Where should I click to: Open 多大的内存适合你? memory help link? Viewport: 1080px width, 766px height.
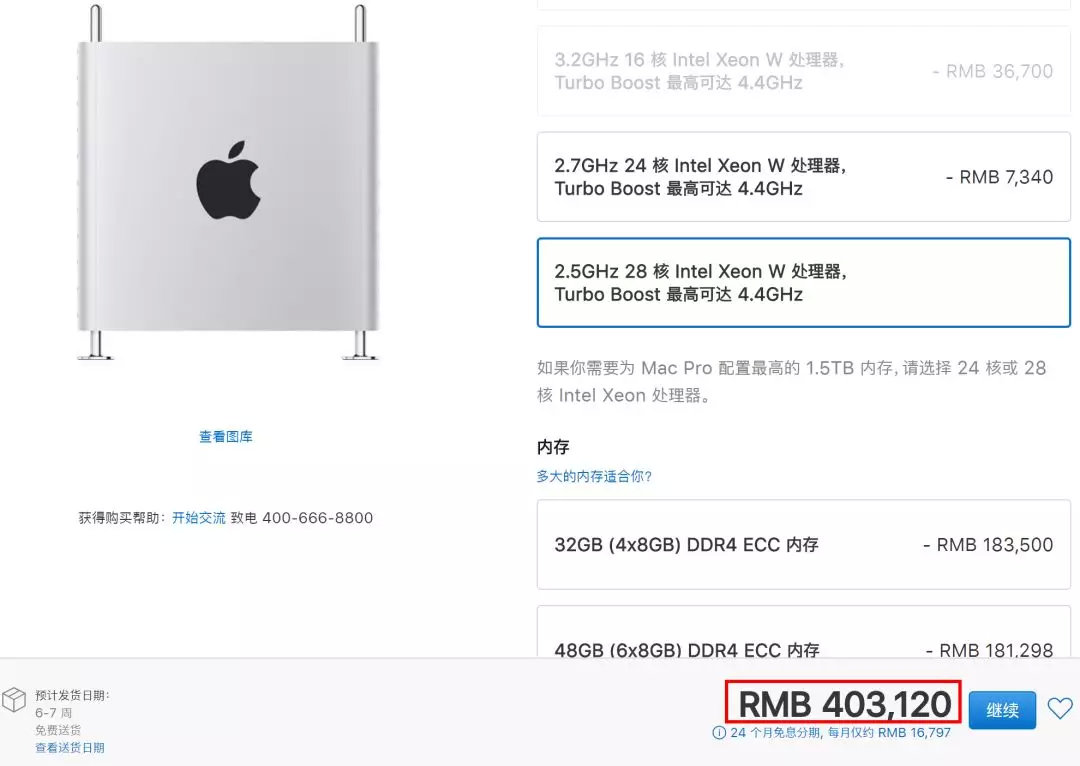click(594, 476)
